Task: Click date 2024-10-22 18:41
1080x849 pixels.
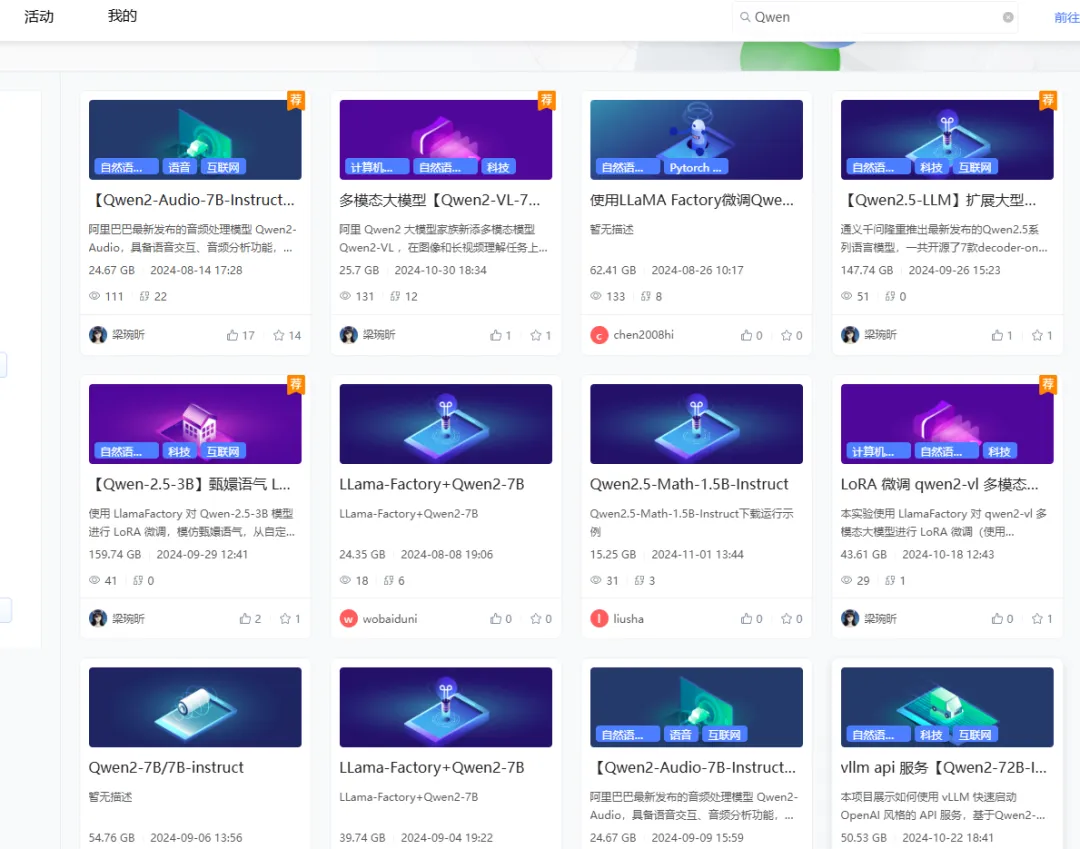Action: coord(948,838)
